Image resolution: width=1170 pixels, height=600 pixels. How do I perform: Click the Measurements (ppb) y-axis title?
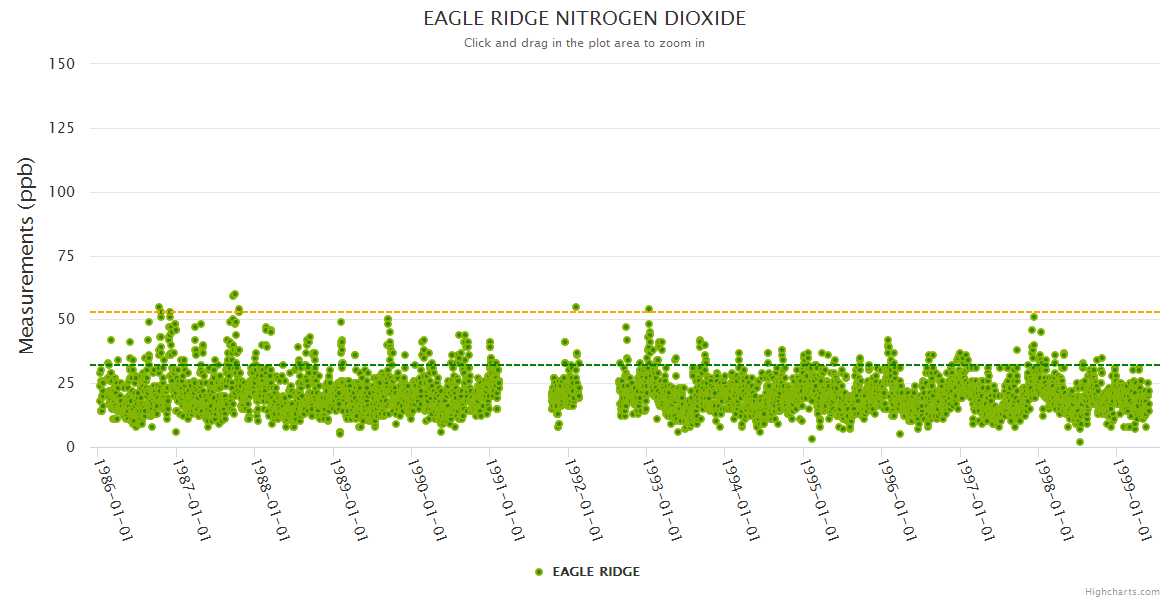tap(27, 255)
